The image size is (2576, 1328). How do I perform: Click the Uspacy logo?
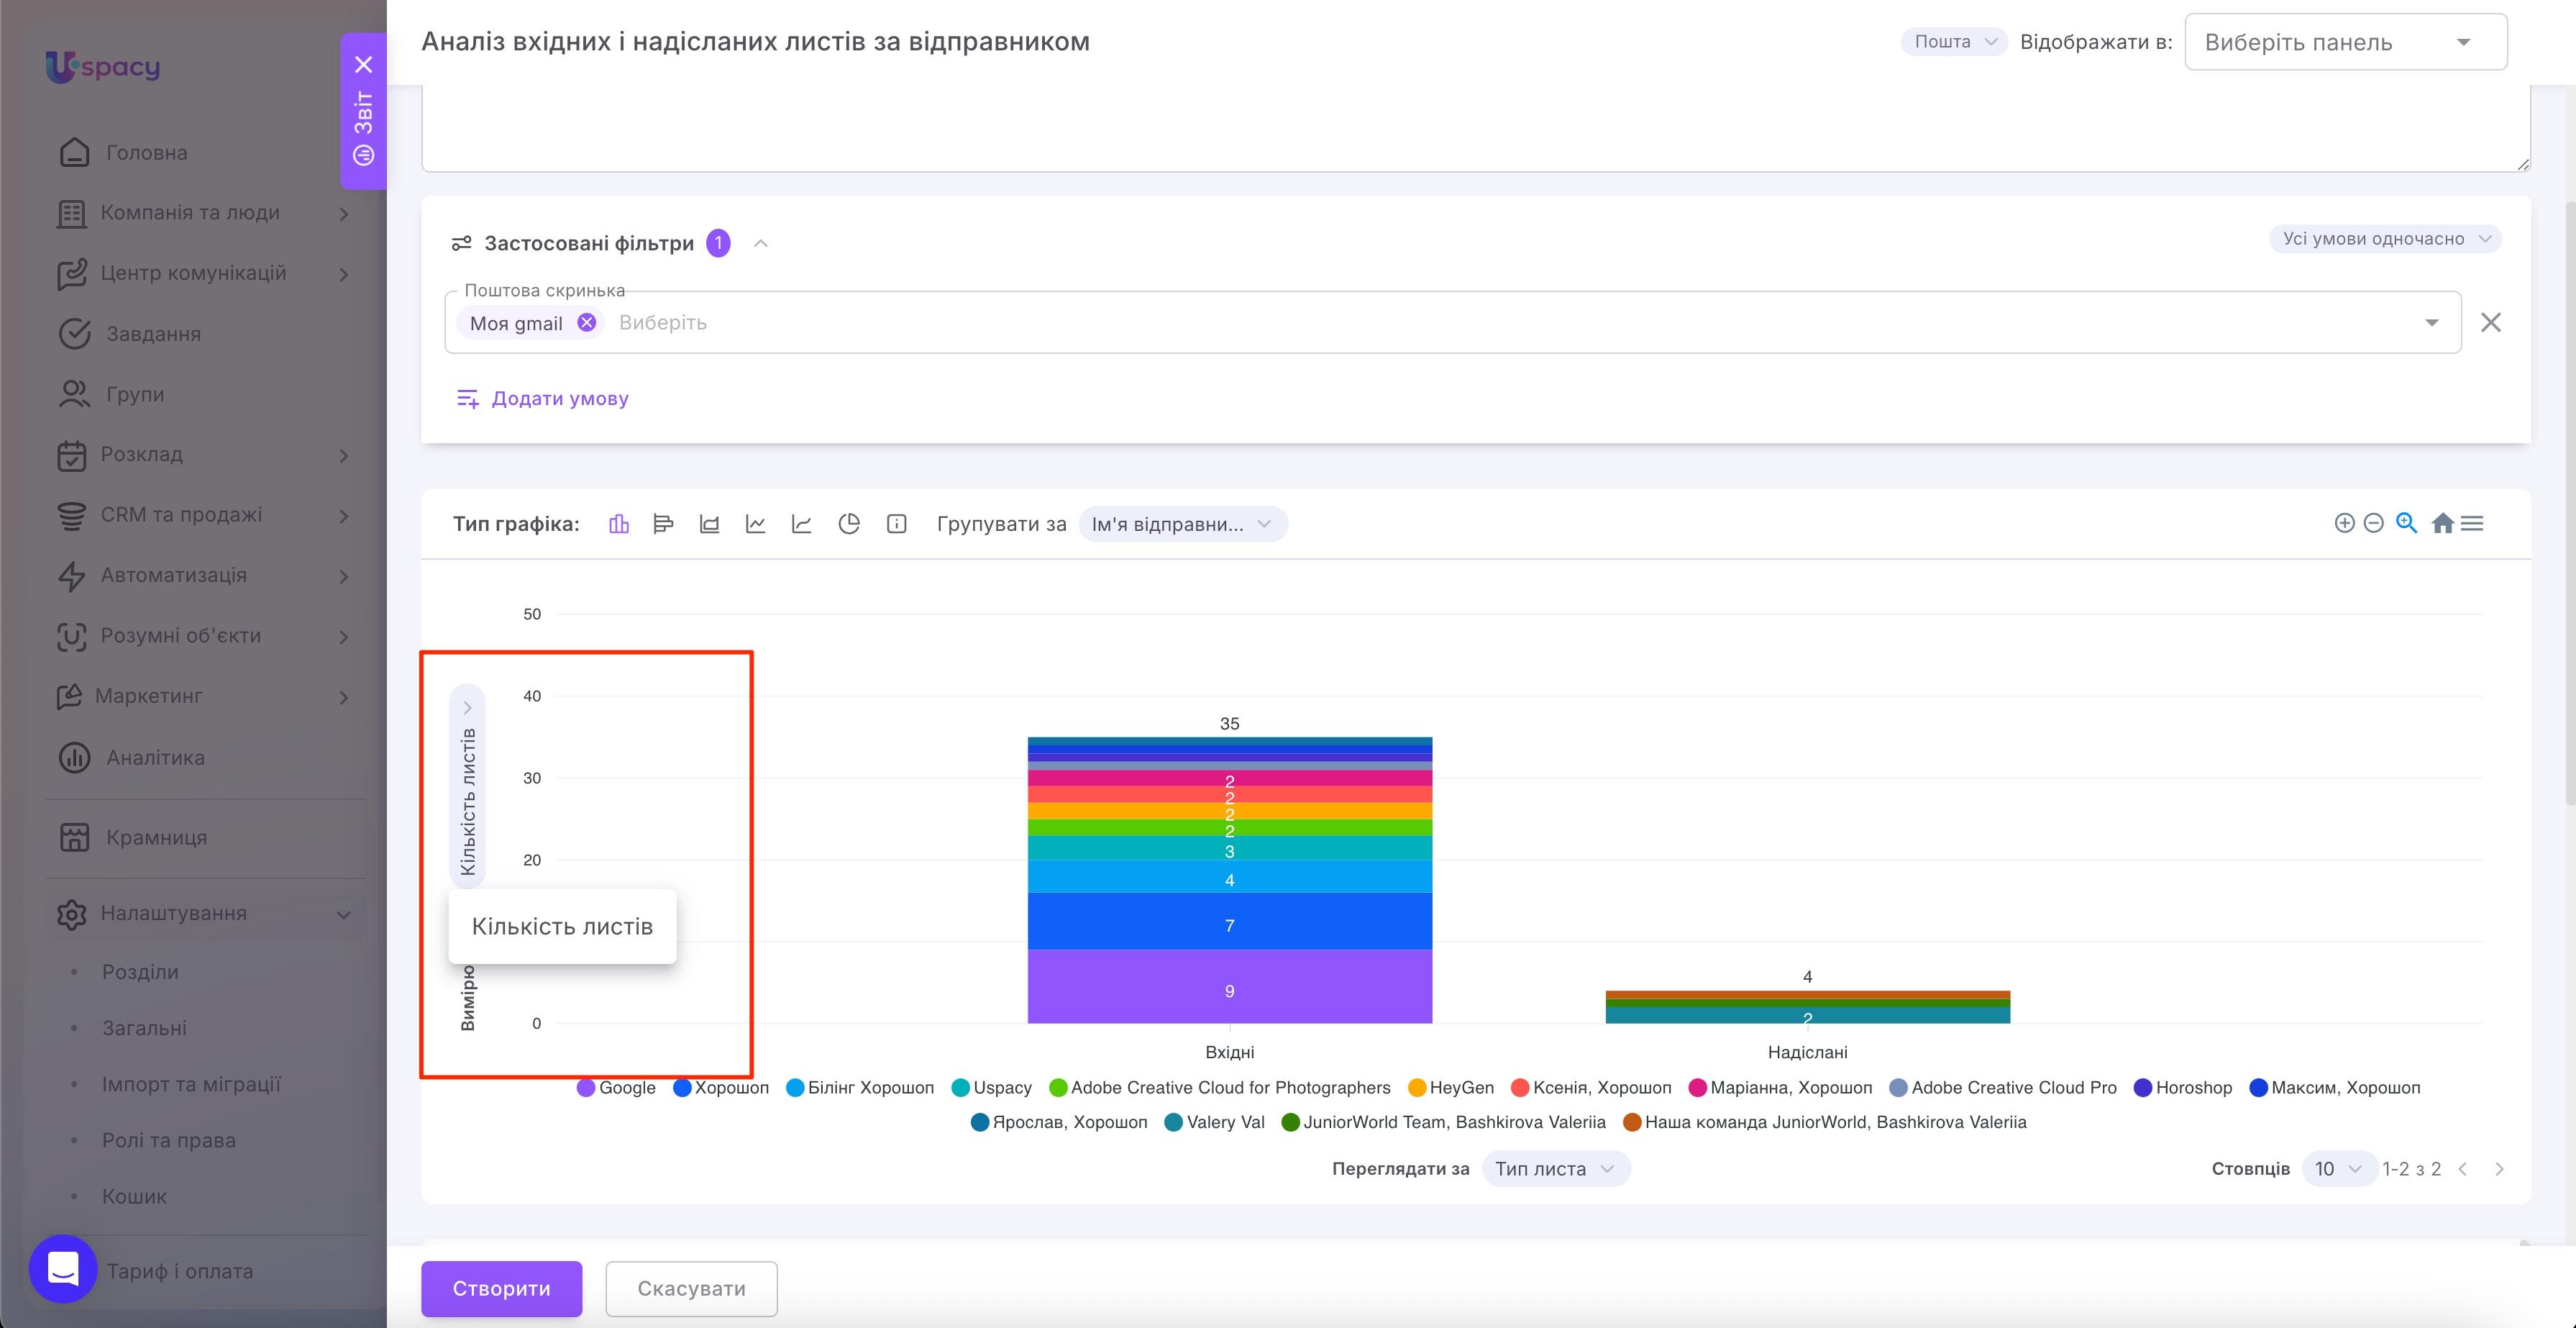103,66
